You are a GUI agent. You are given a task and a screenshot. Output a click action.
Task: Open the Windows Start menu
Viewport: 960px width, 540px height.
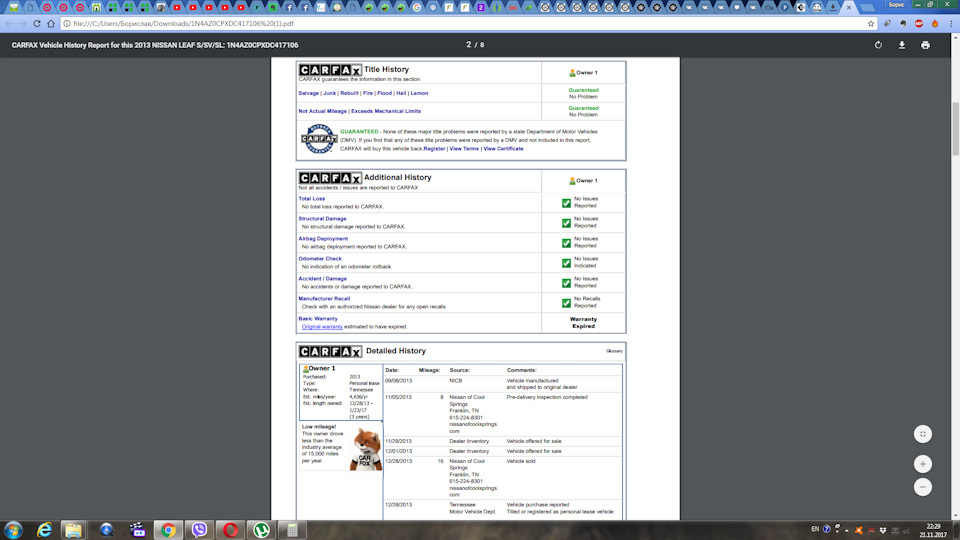pos(13,530)
